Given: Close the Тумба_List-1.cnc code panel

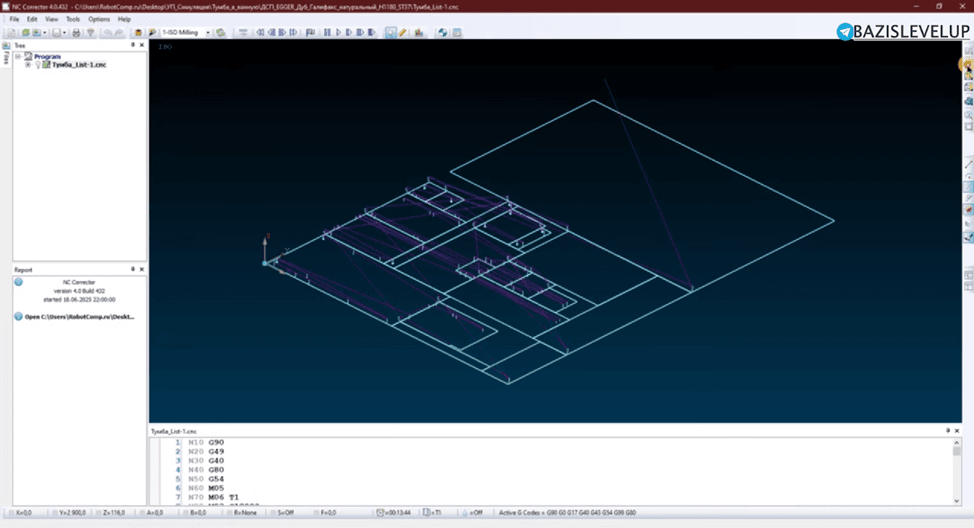Looking at the screenshot, I should pos(957,430).
